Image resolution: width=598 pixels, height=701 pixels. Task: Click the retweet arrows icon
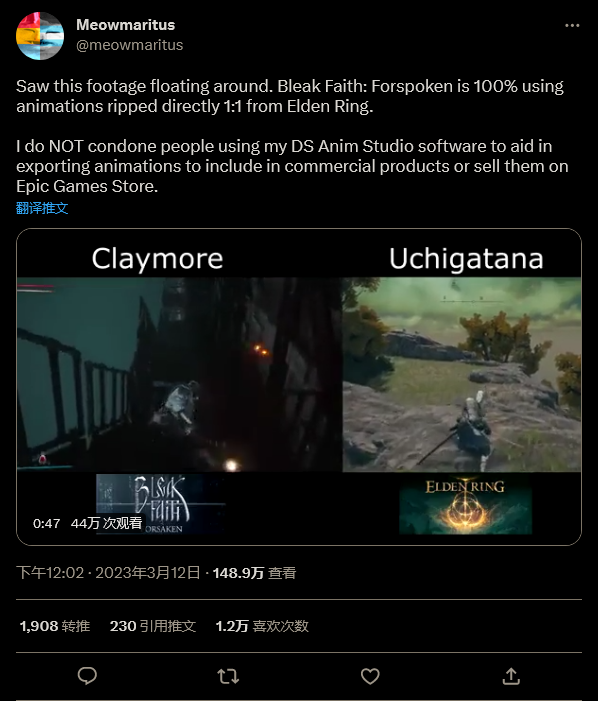point(228,676)
